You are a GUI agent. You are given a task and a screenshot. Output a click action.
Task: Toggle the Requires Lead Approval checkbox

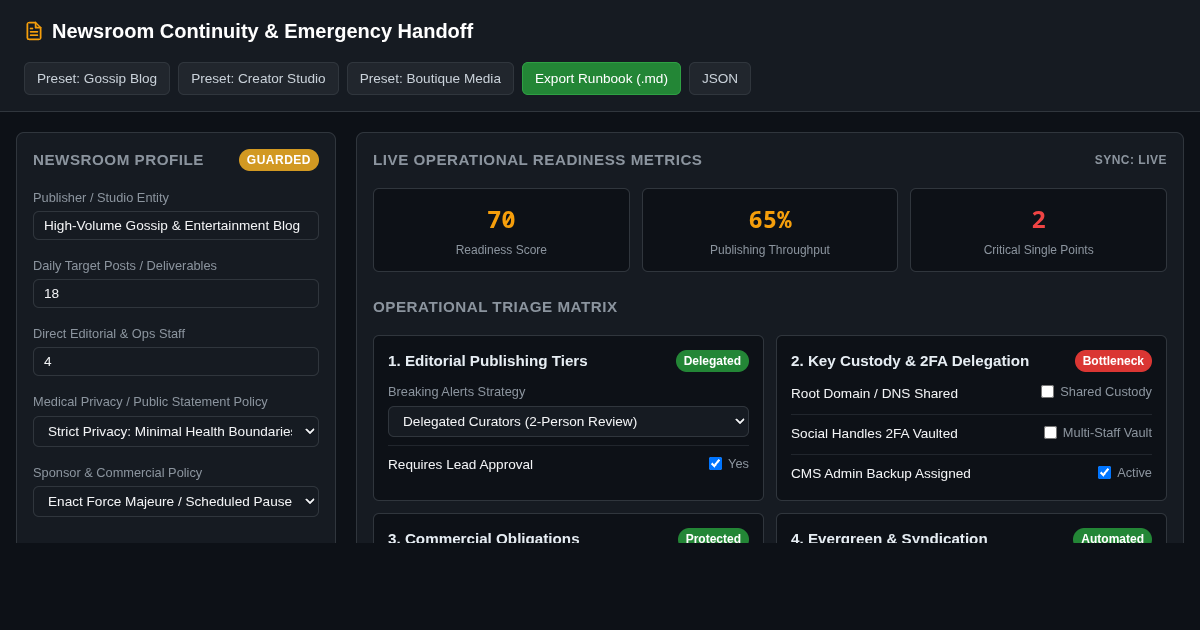[715, 464]
